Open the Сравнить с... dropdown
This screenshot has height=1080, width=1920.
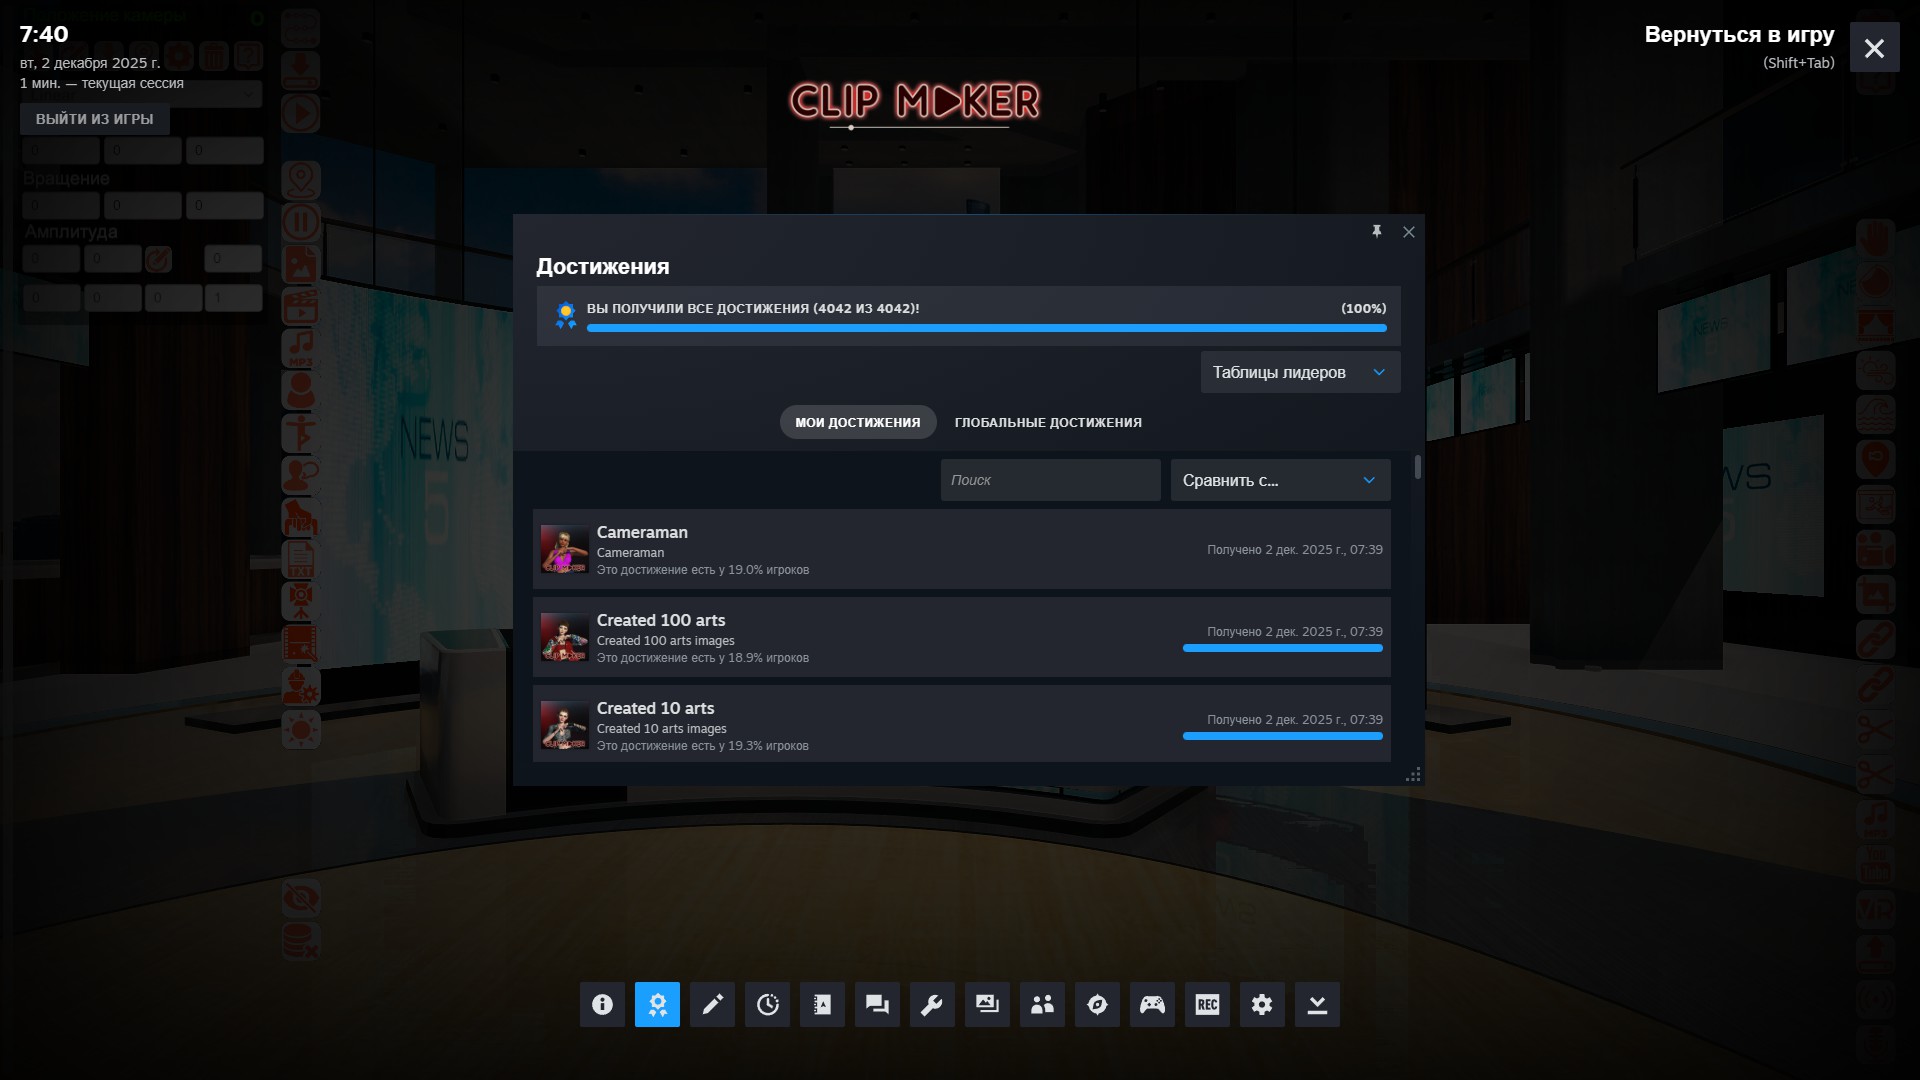tap(1280, 480)
